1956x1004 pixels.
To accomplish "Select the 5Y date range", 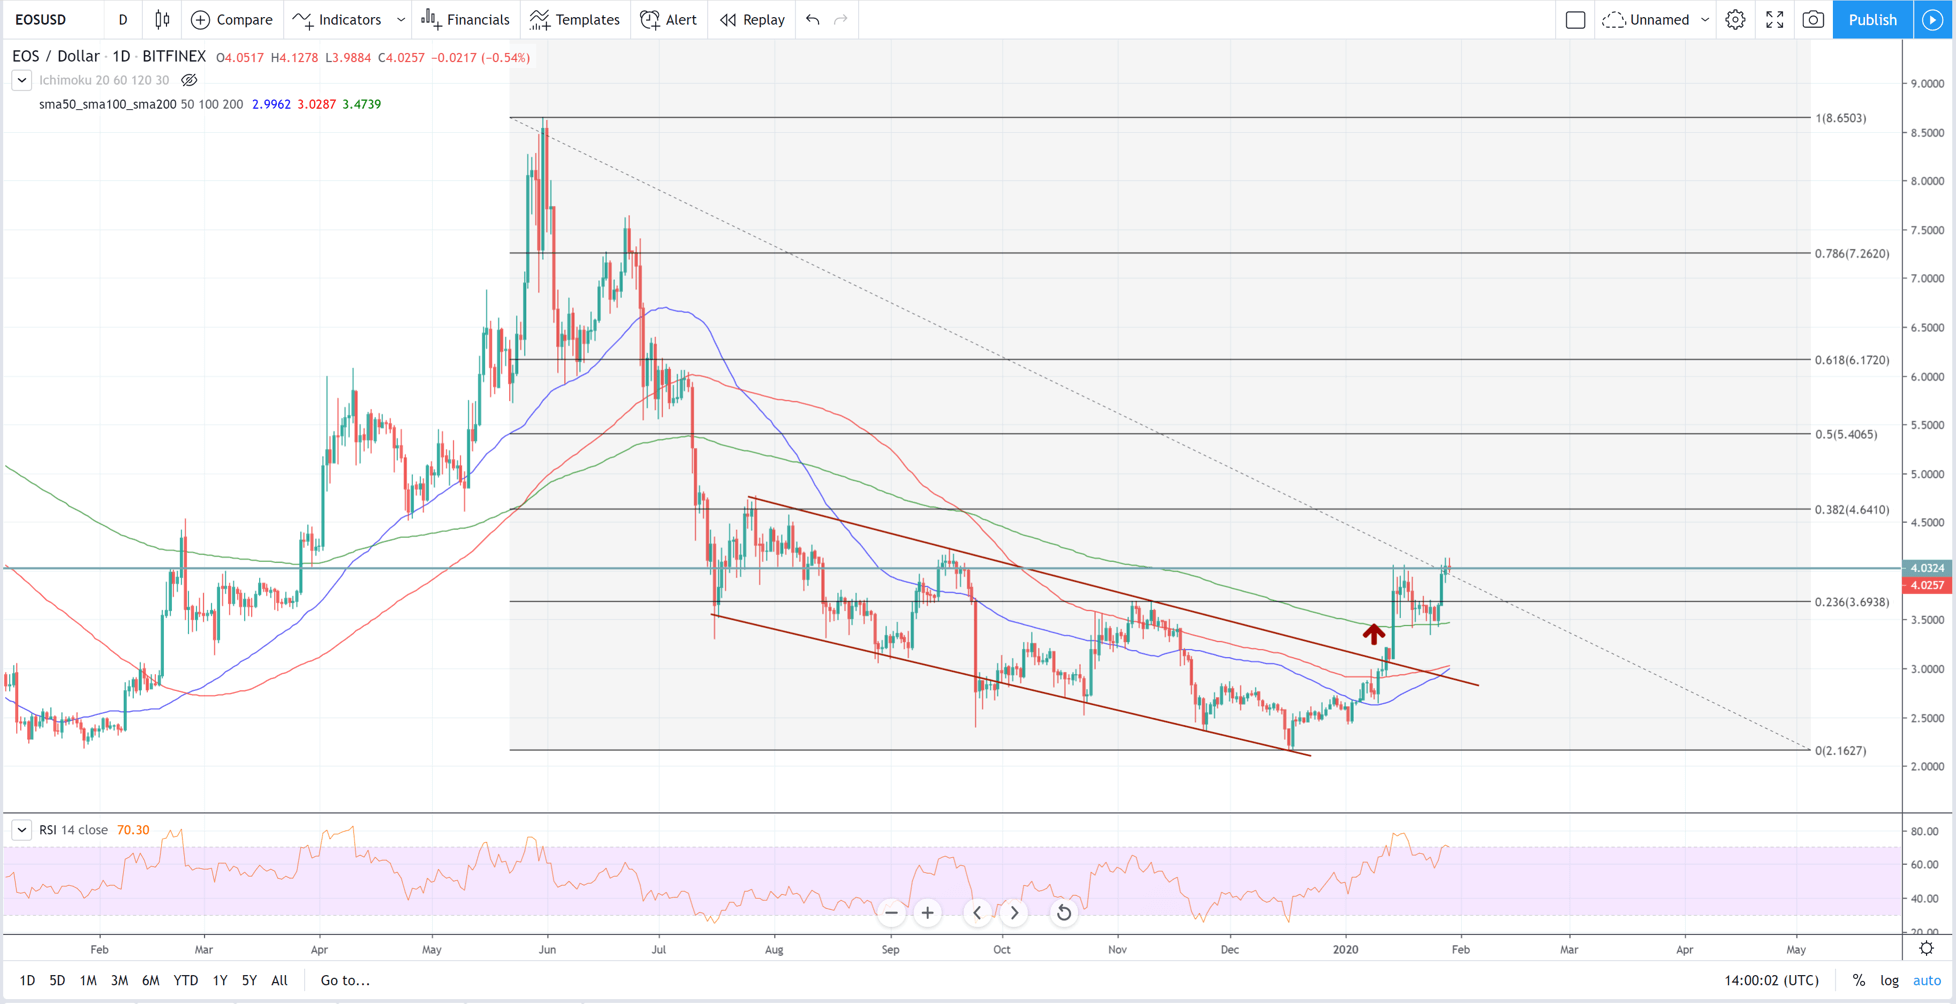I will [249, 981].
